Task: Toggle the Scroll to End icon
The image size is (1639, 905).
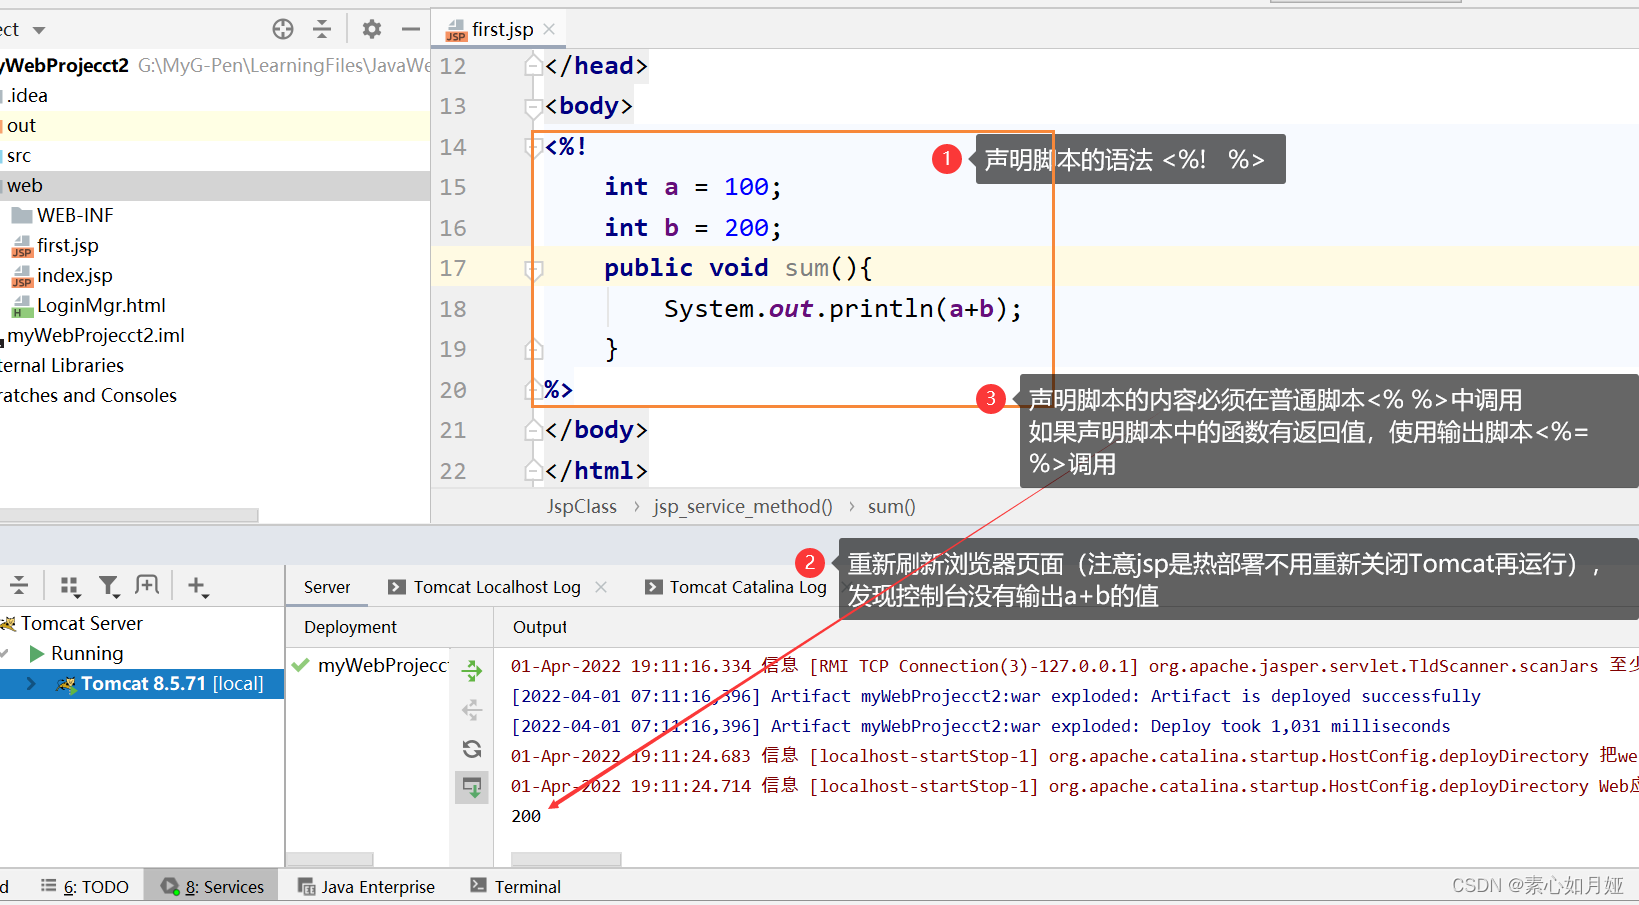Action: [472, 787]
